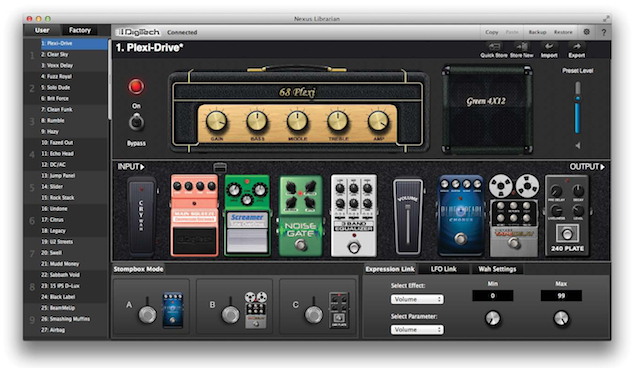Select the Cry Wah pedal
This screenshot has width=640, height=368.
(x=141, y=216)
